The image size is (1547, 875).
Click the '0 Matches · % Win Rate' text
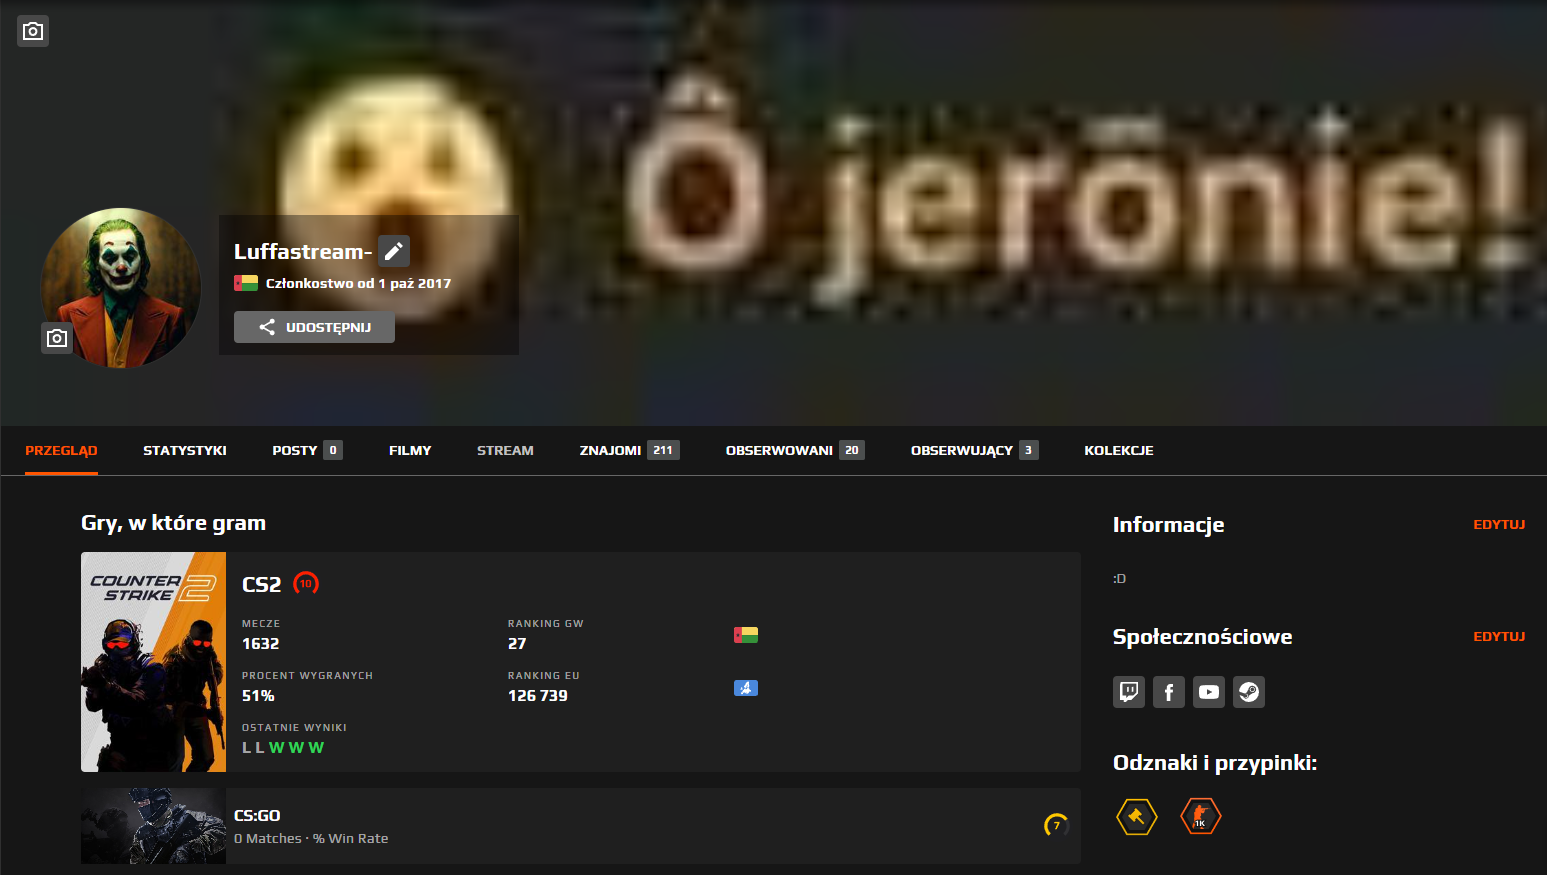[x=311, y=838]
